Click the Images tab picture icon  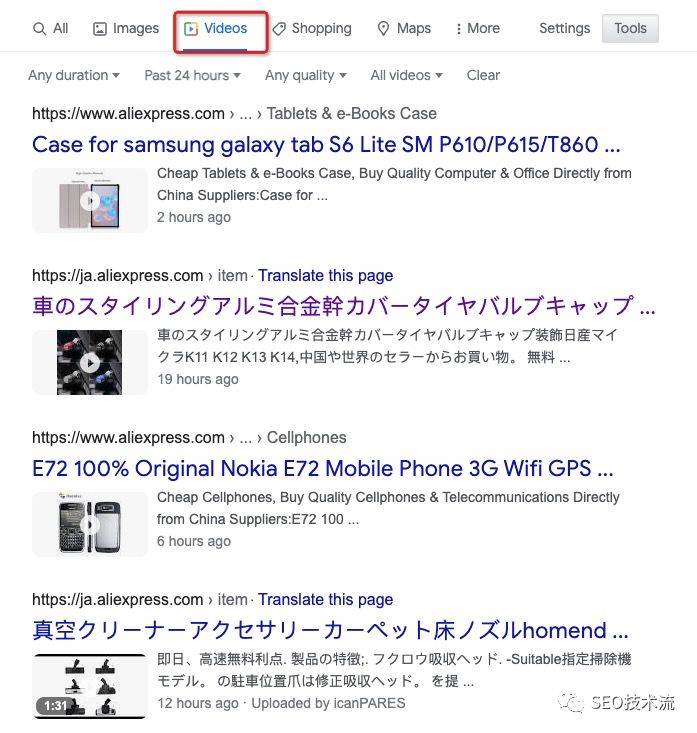point(100,29)
